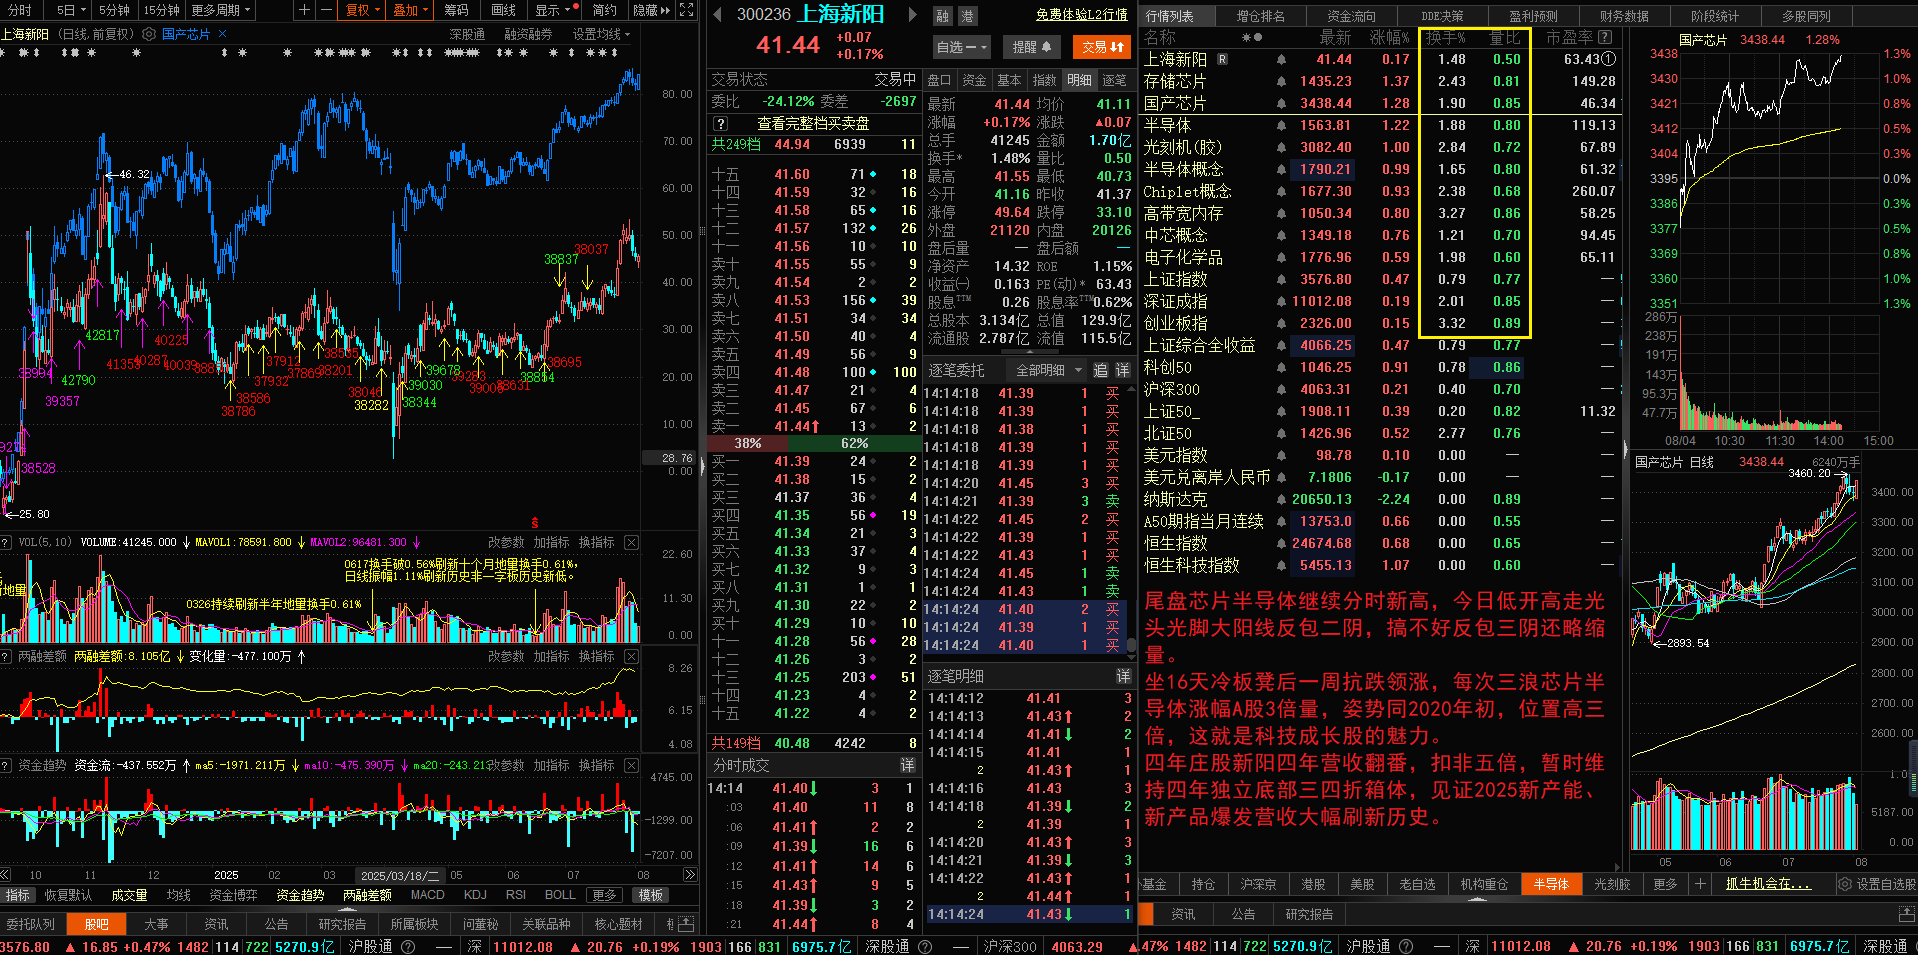Viewport: 1918px width, 955px height.
Task: Click the 模板 template button
Action: point(651,895)
